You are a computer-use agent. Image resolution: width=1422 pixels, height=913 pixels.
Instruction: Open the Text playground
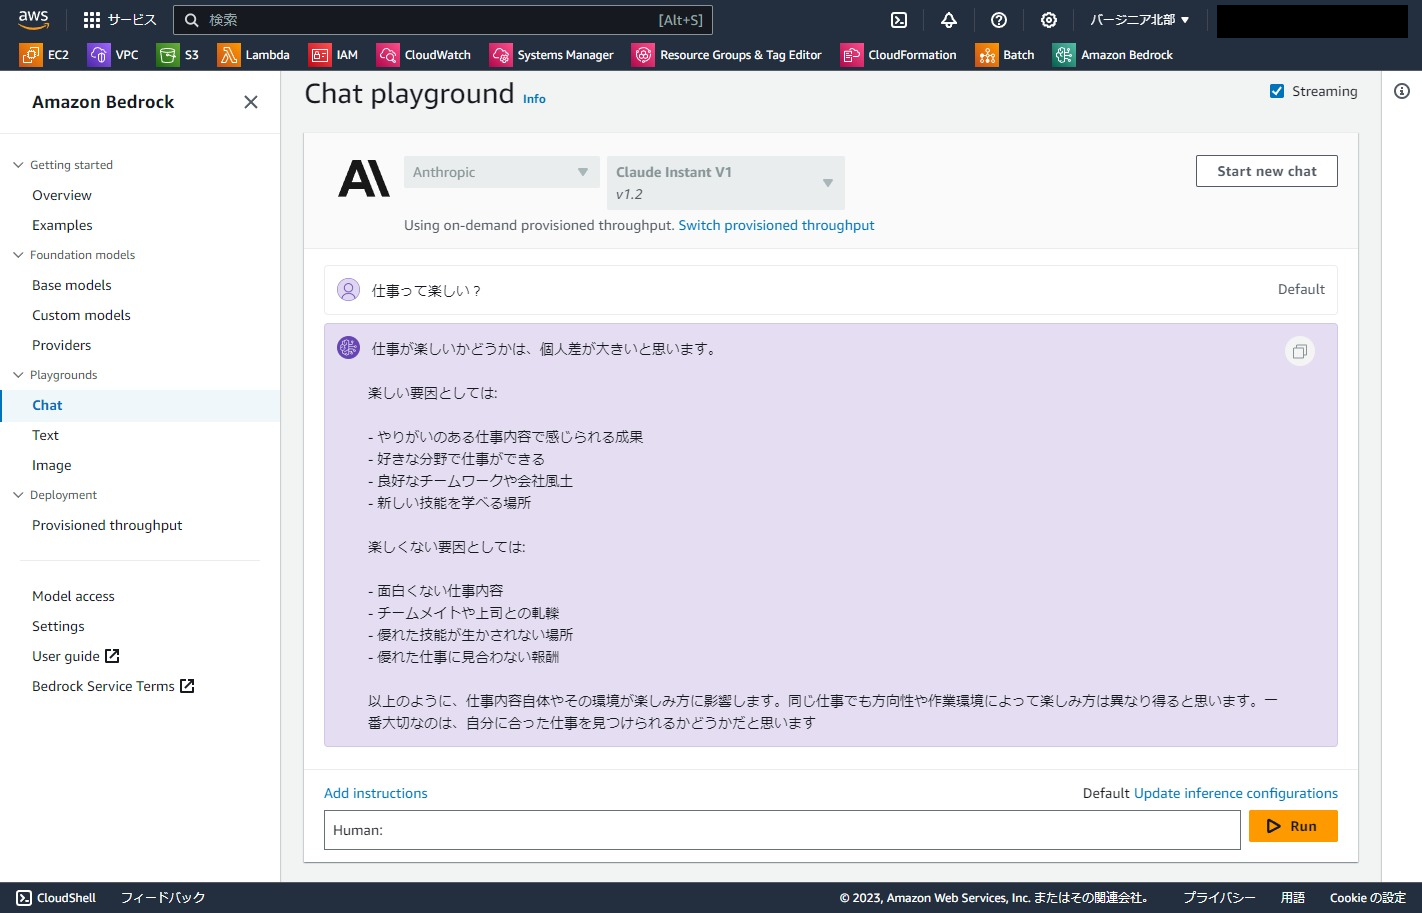coord(45,435)
